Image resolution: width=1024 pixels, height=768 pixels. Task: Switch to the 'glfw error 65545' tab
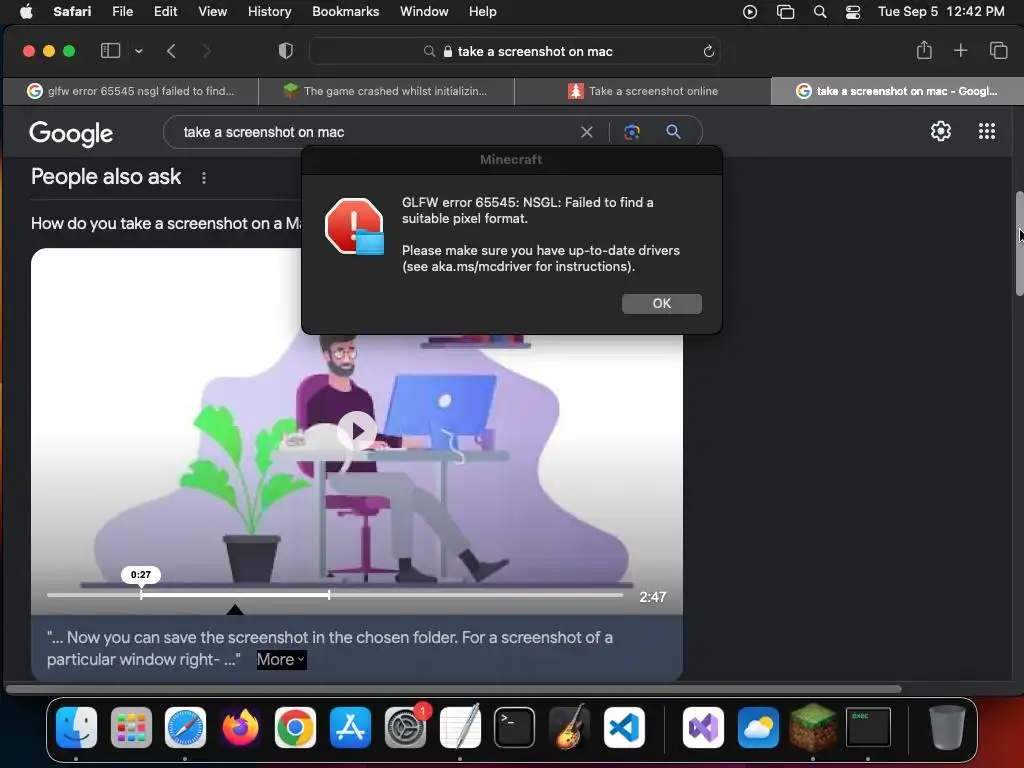click(x=131, y=91)
